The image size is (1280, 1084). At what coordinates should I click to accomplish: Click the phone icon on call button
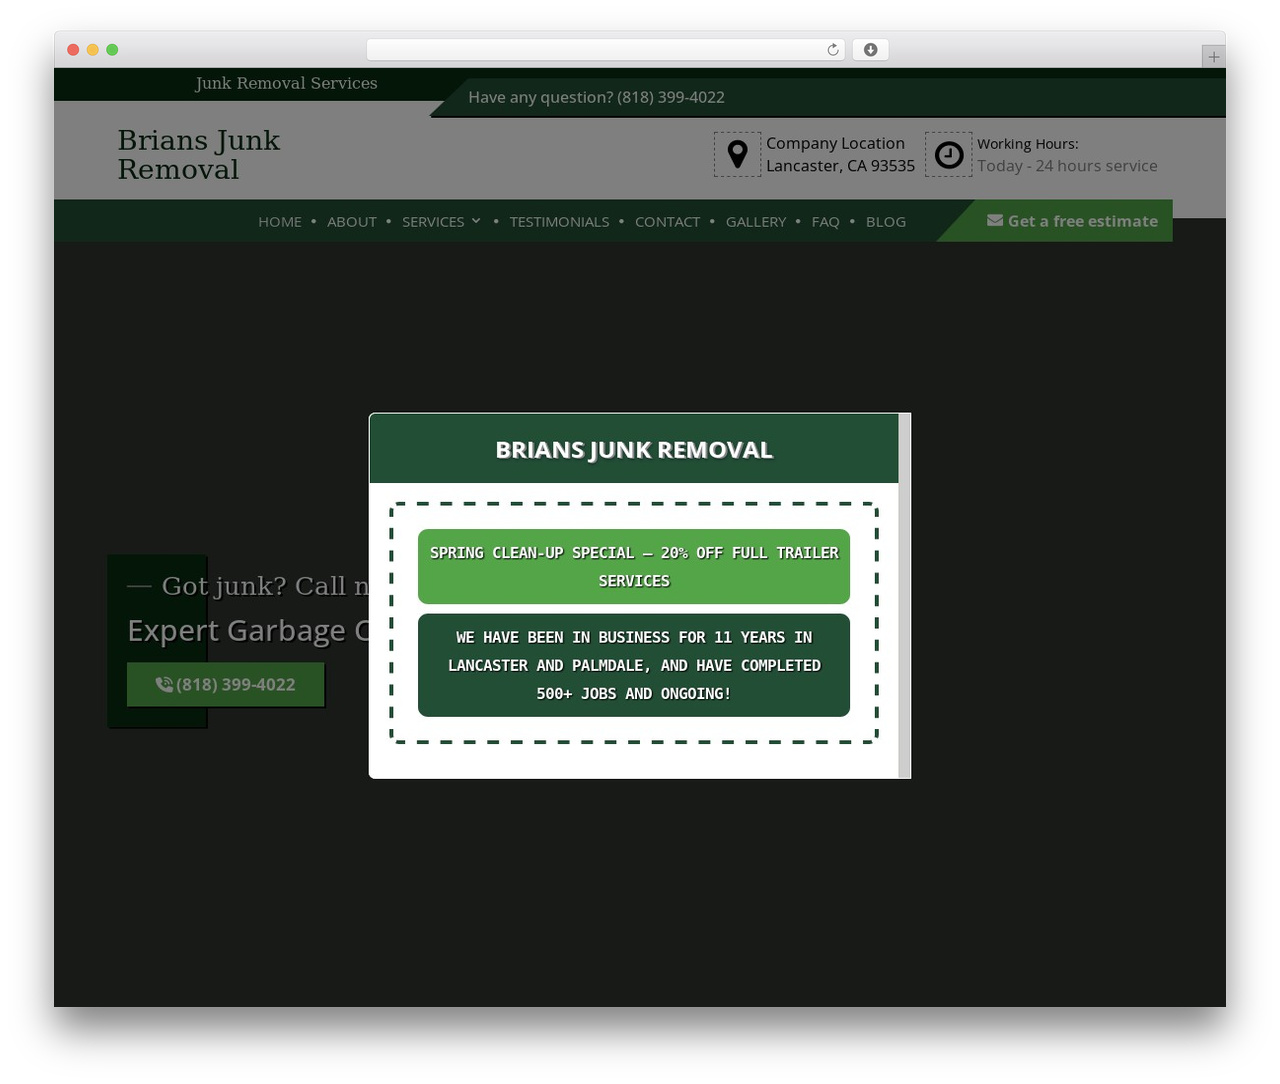tap(164, 684)
